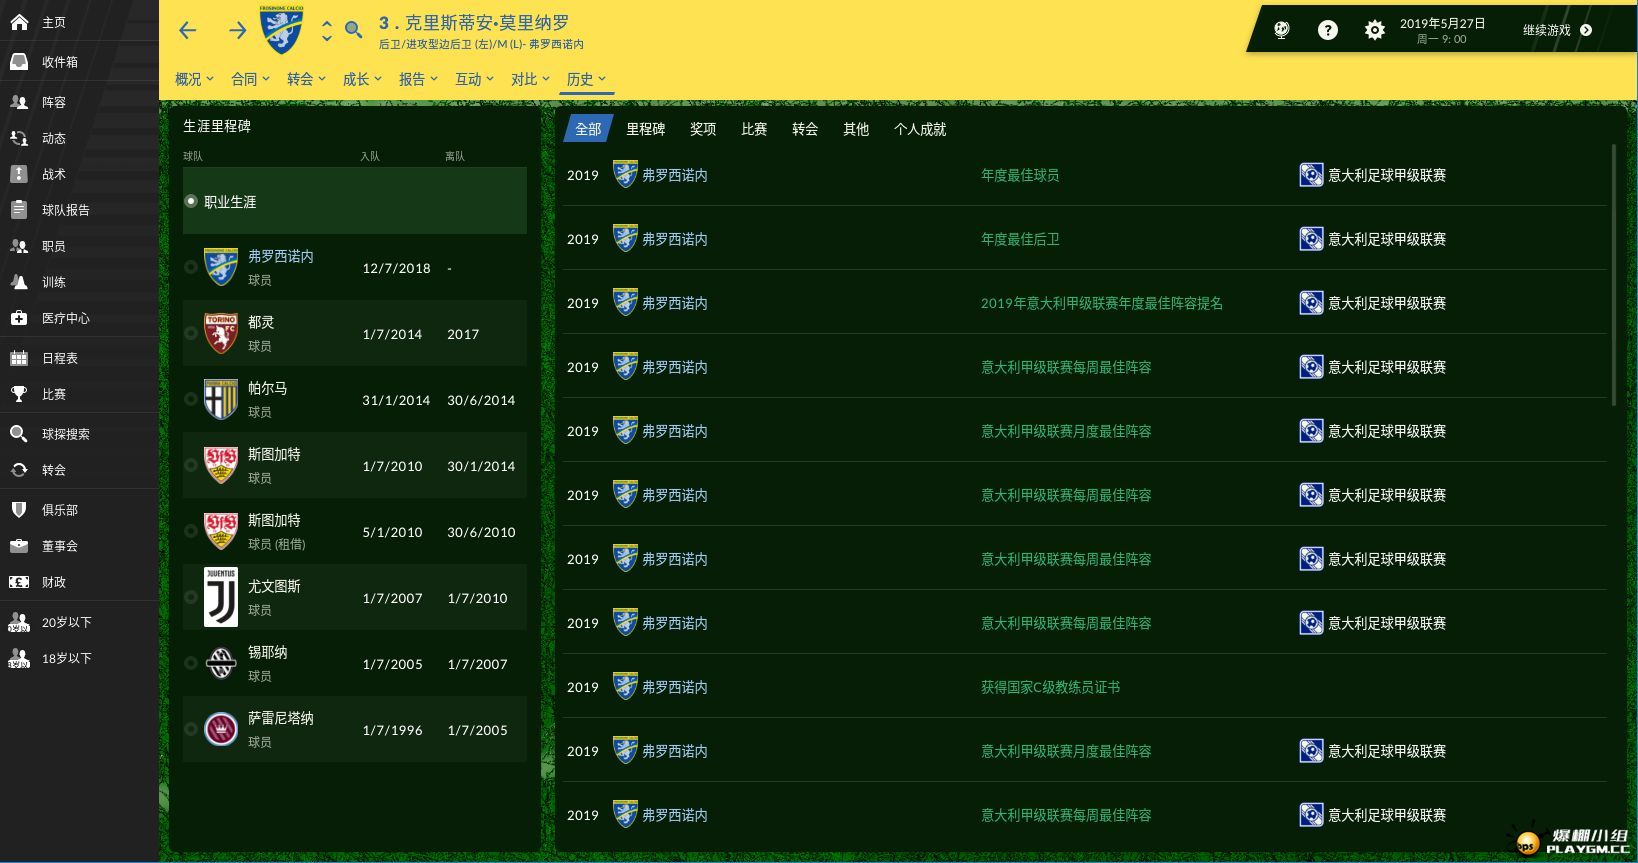Click the 继续游戏 continue button
Screen dimensions: 1638x863
coord(1556,30)
